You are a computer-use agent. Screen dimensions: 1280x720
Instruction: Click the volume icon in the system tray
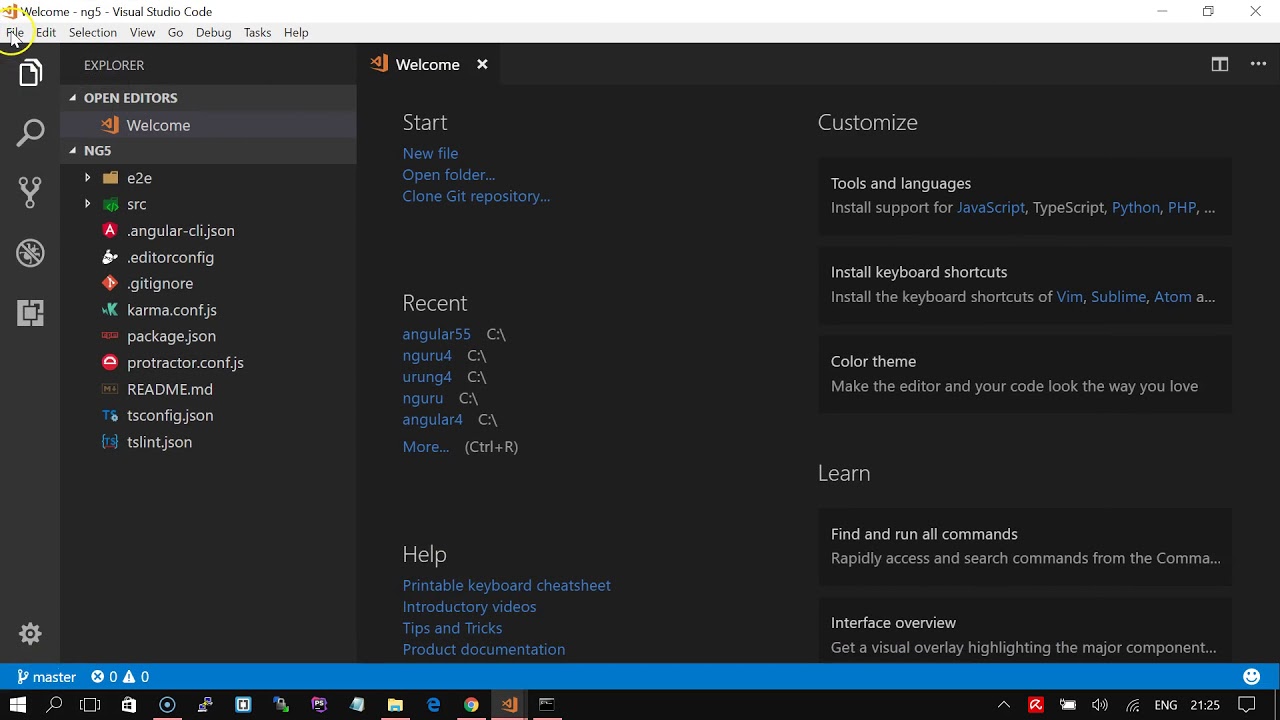pyautogui.click(x=1100, y=705)
